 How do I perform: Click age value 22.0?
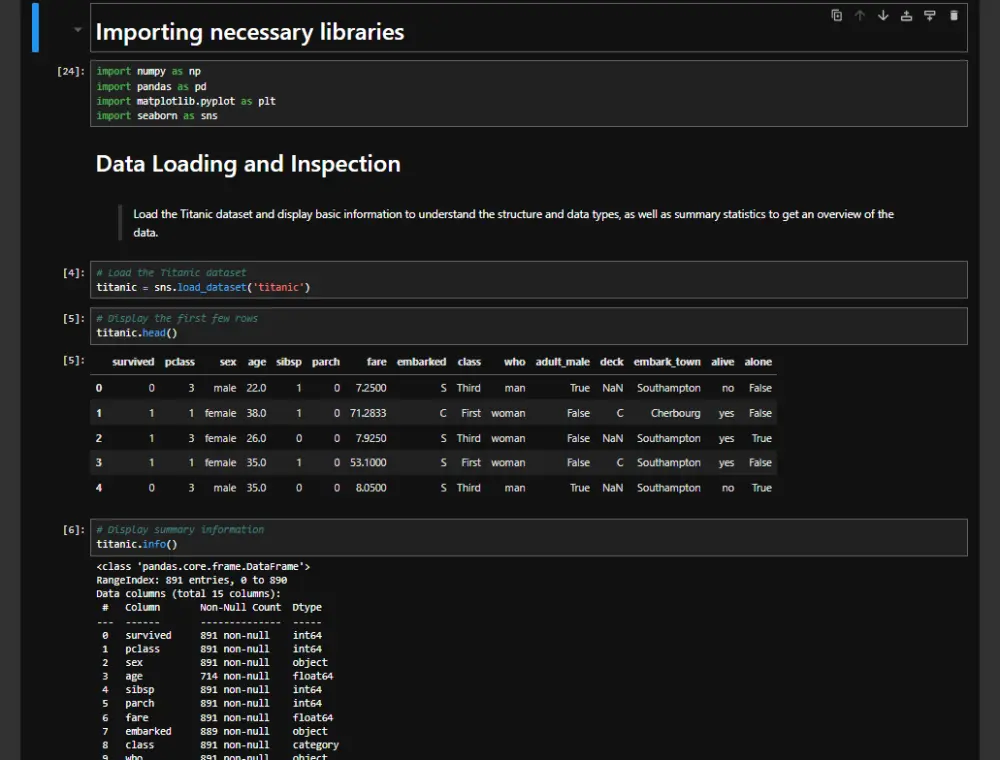tap(256, 388)
